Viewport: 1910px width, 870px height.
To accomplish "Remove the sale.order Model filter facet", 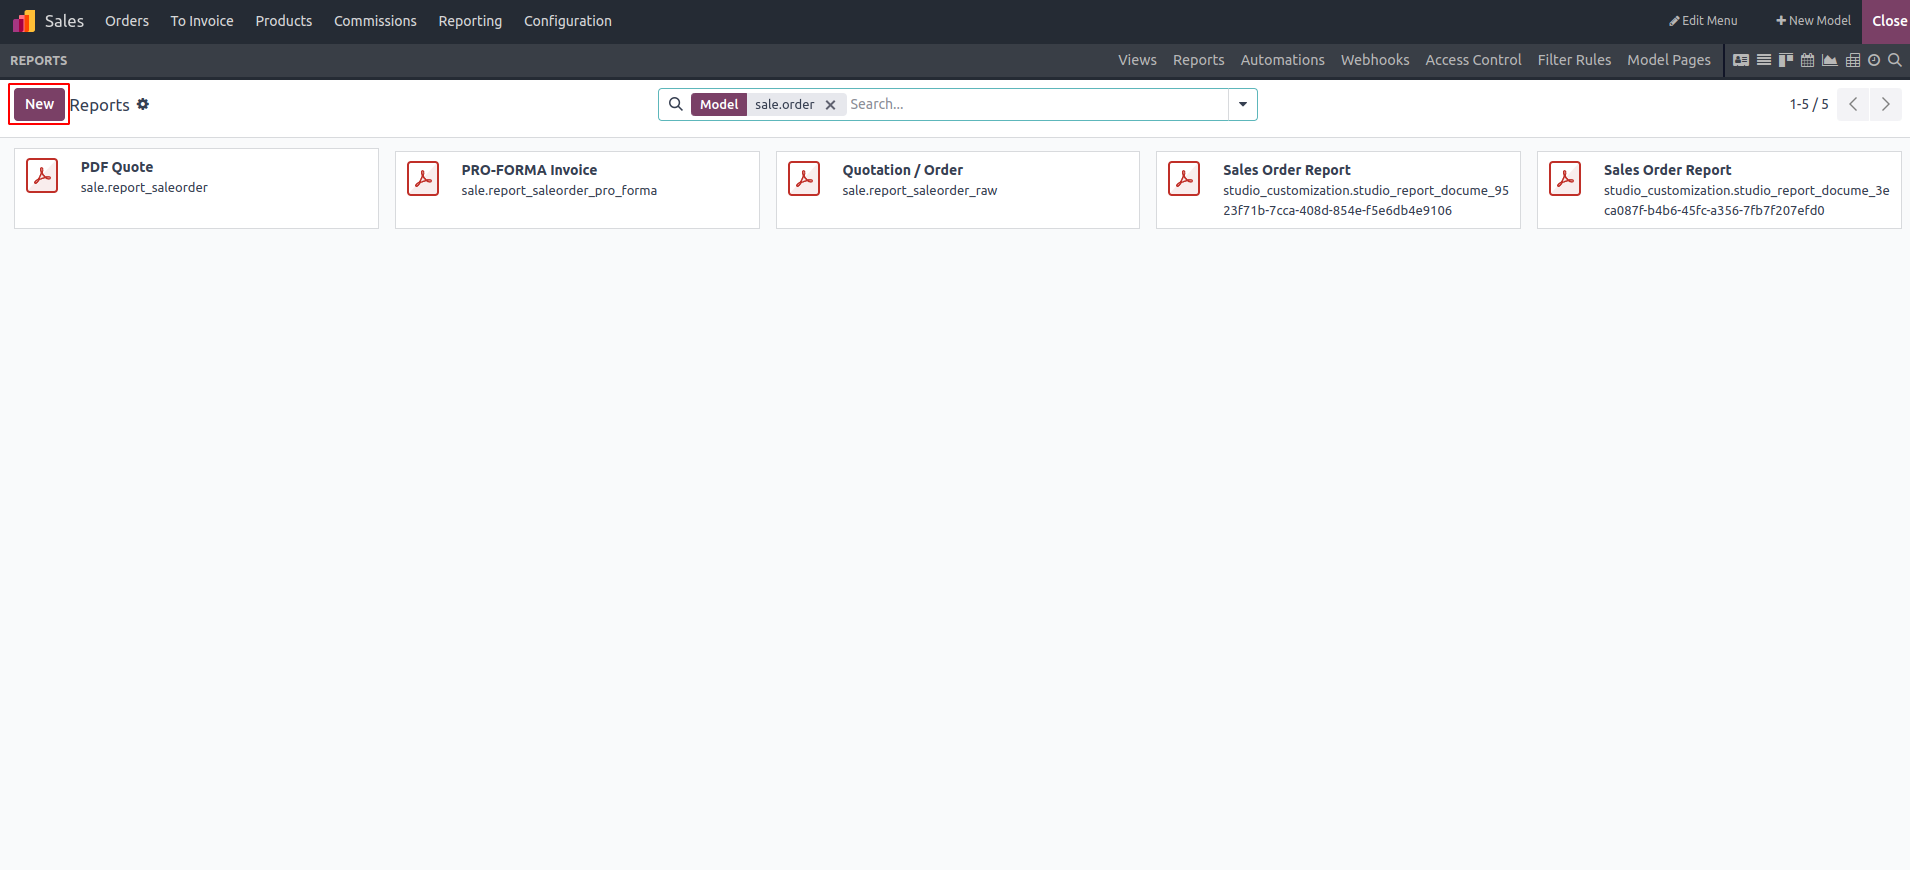I will coord(830,105).
